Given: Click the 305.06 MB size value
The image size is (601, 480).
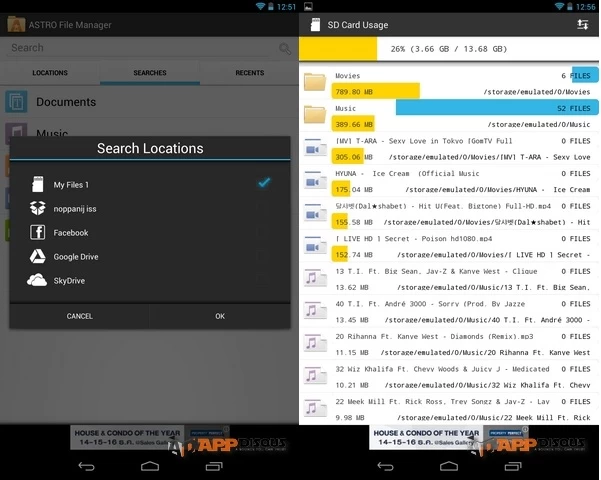Looking at the screenshot, I should 354,157.
